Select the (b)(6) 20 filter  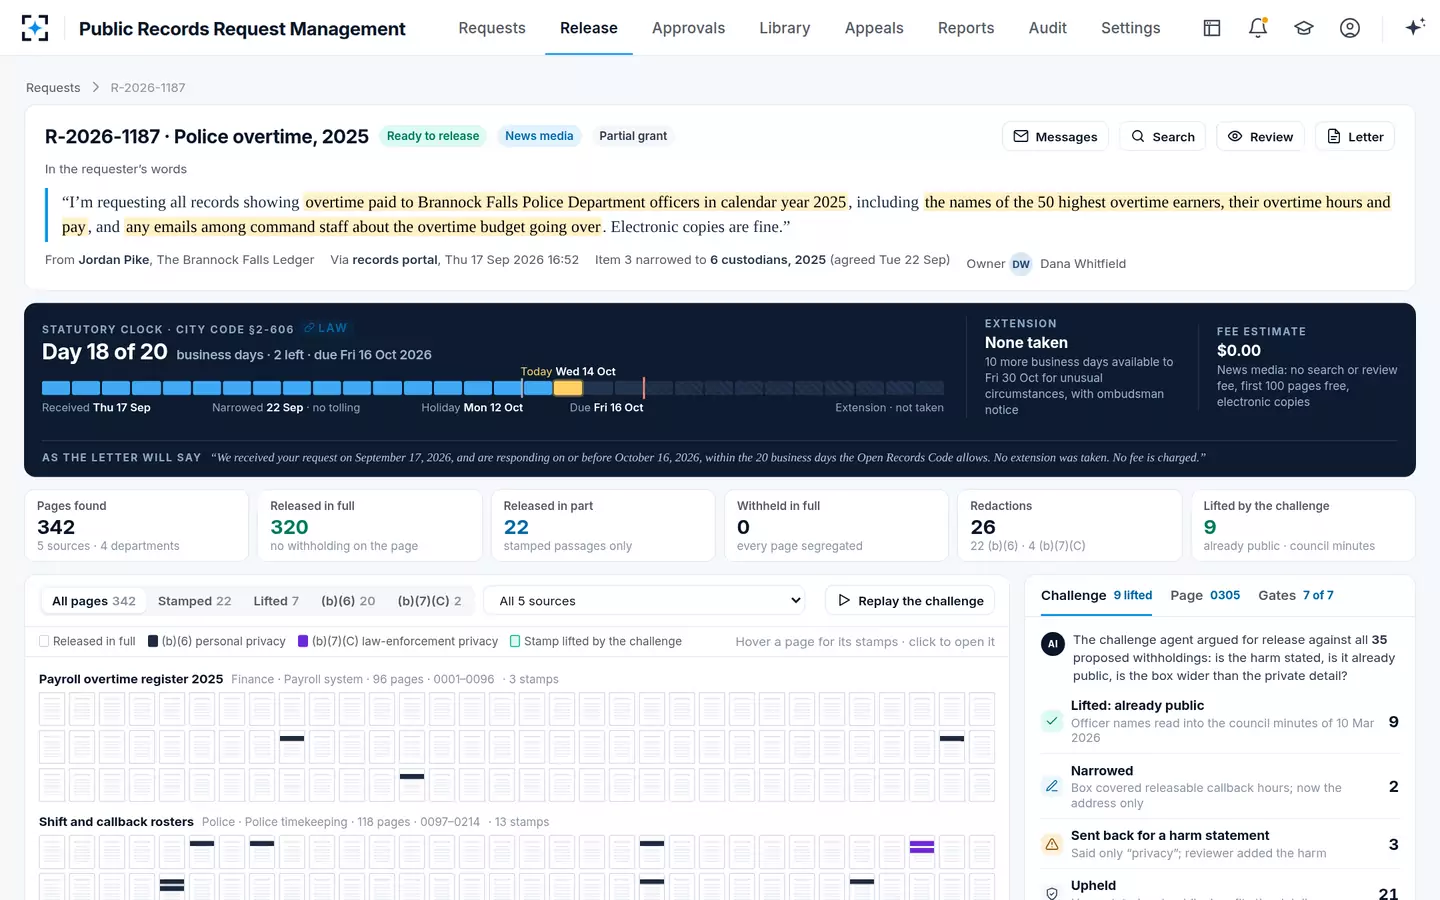click(x=348, y=601)
